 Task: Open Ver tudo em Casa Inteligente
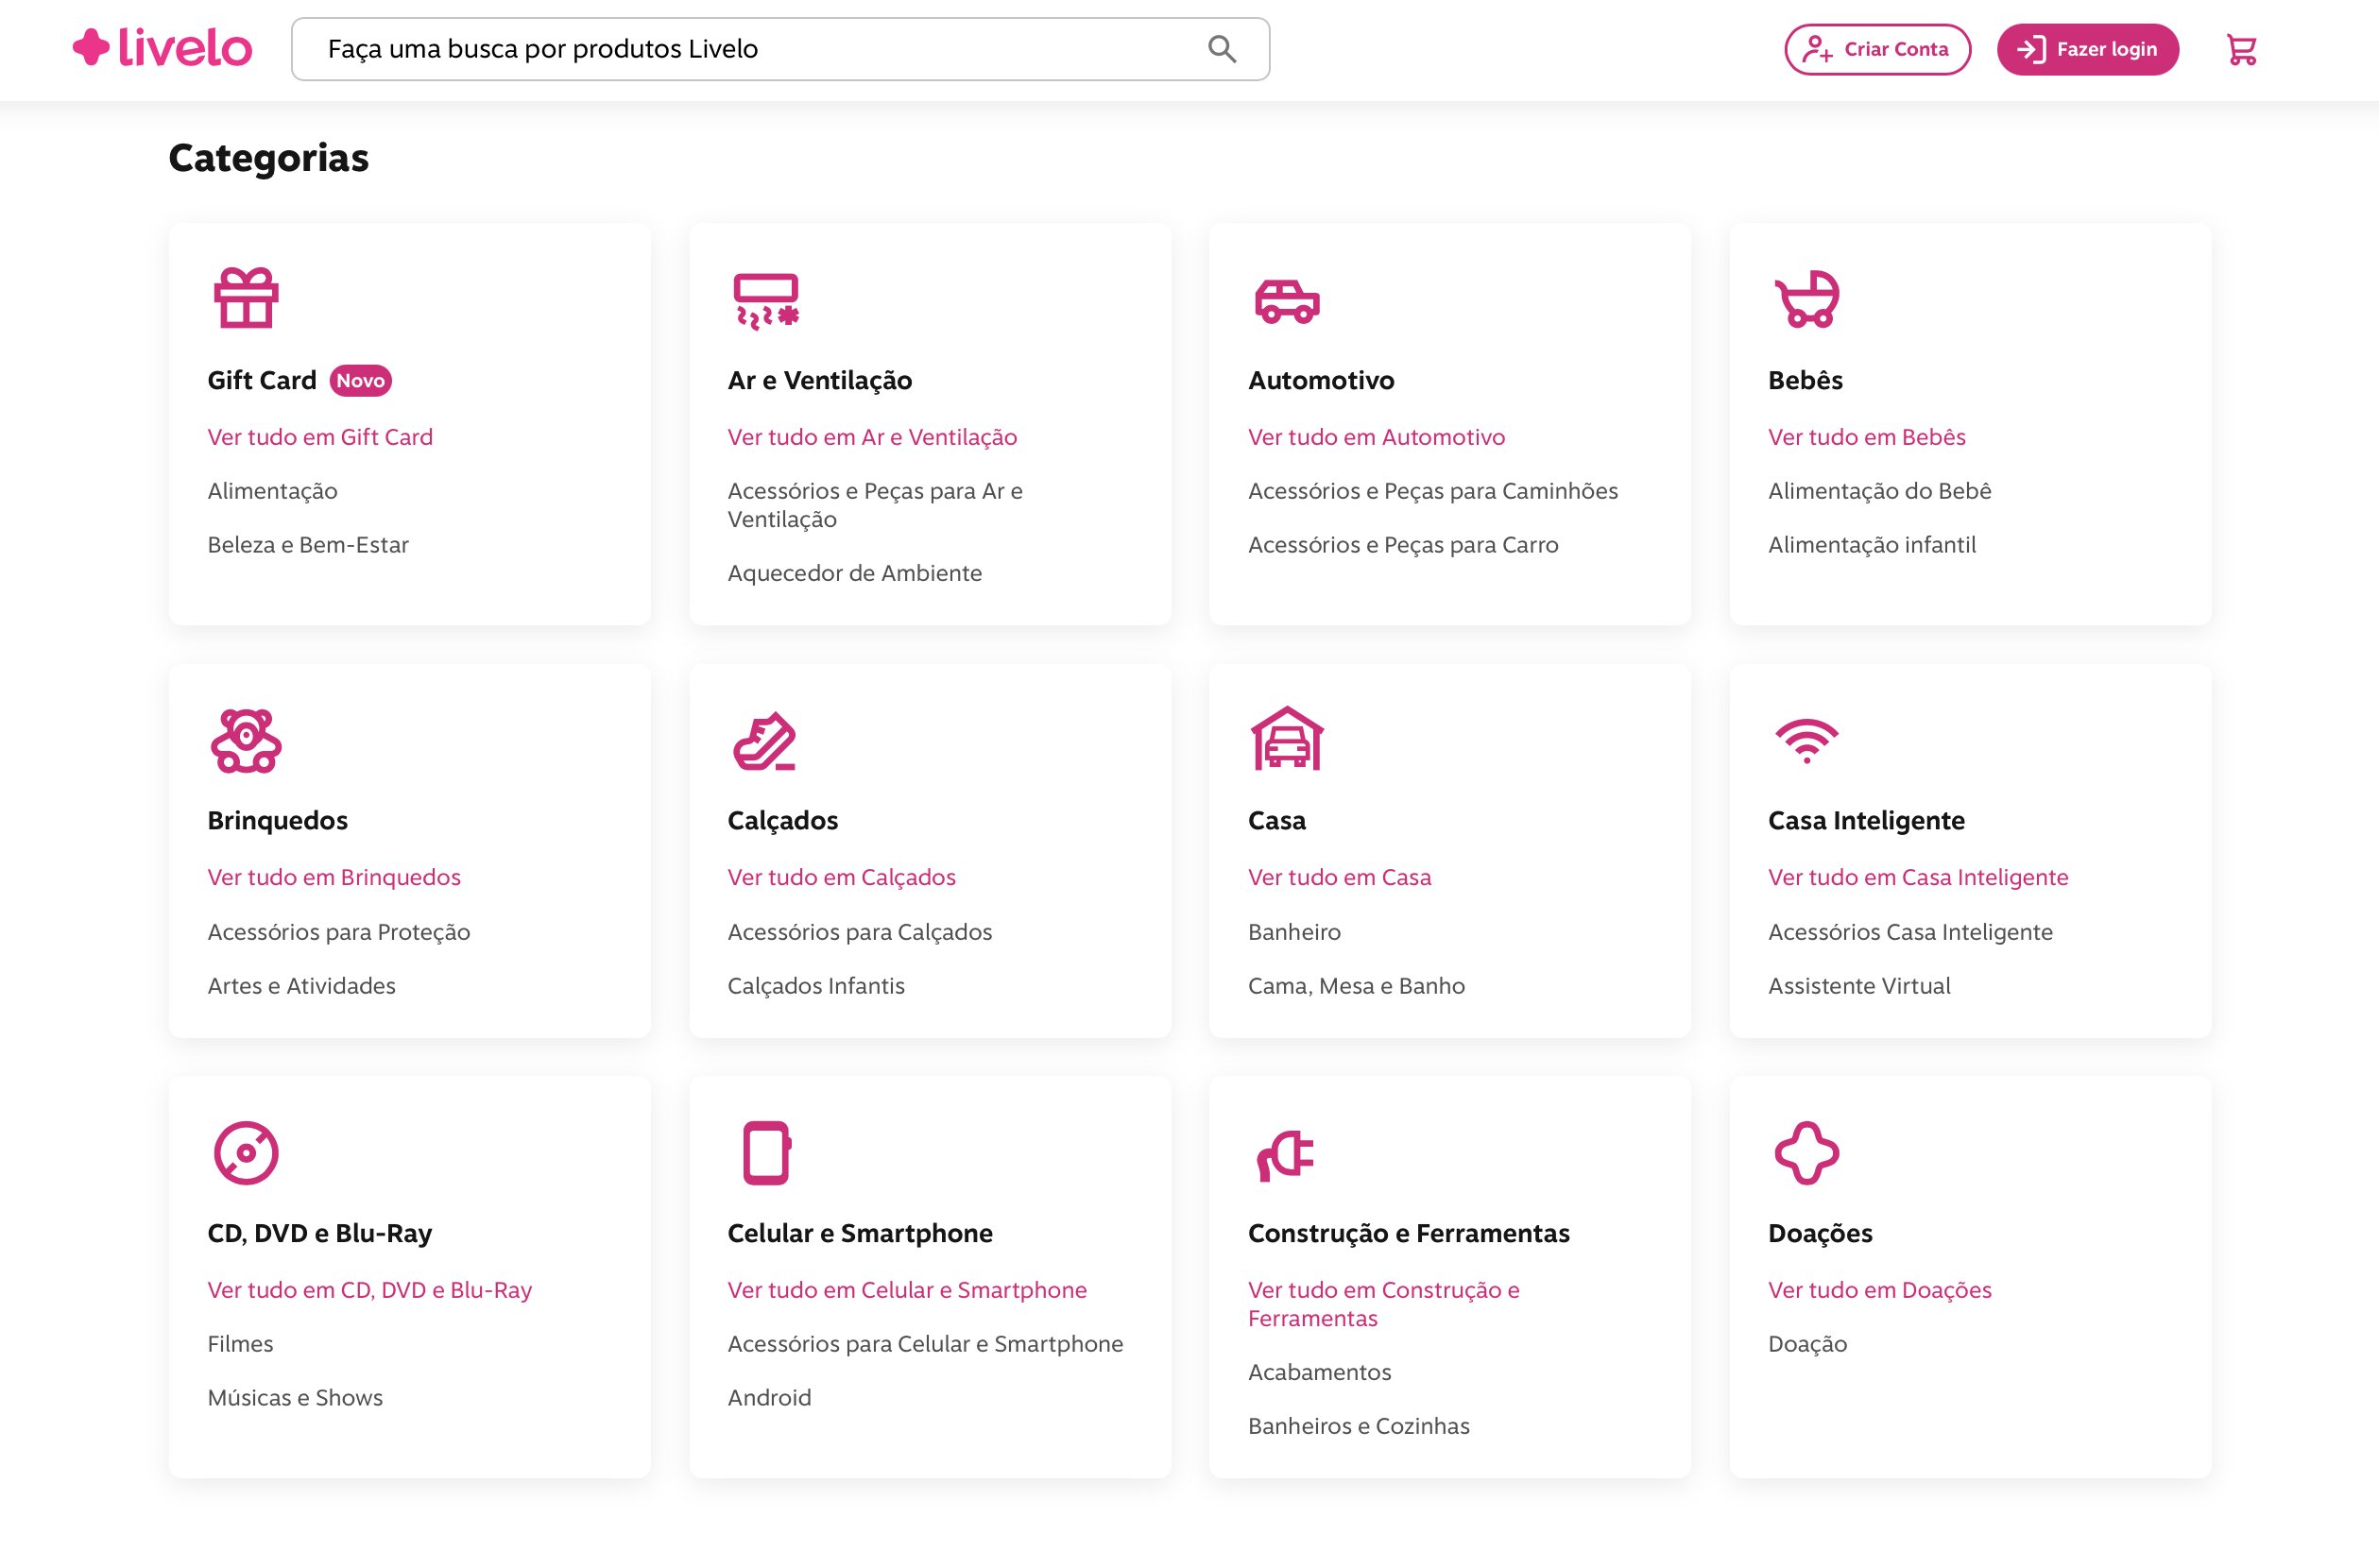click(x=1917, y=877)
